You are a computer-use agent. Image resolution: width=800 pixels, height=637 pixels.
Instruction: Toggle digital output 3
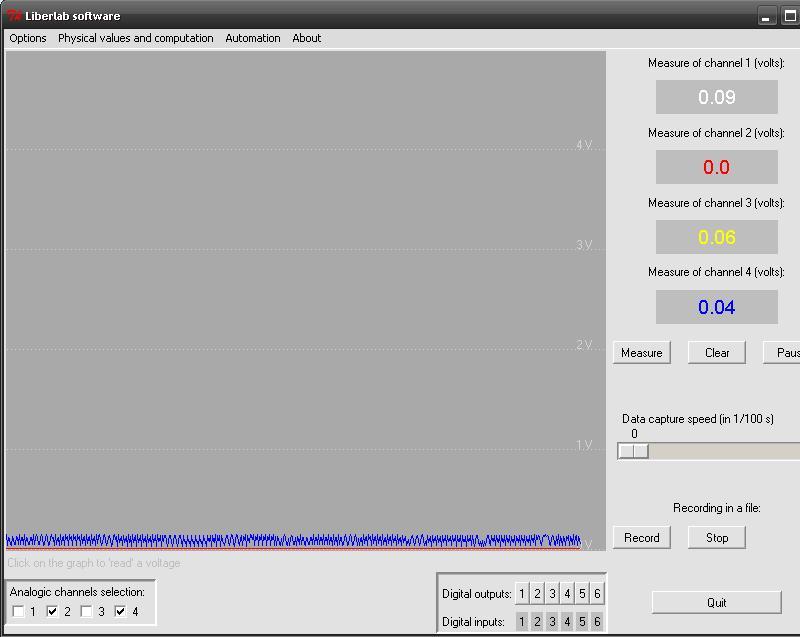tap(552, 593)
